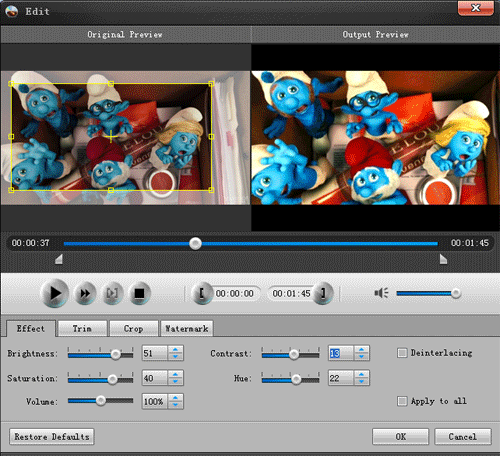Set trim end with right bracket button
500x456 pixels.
322,293
